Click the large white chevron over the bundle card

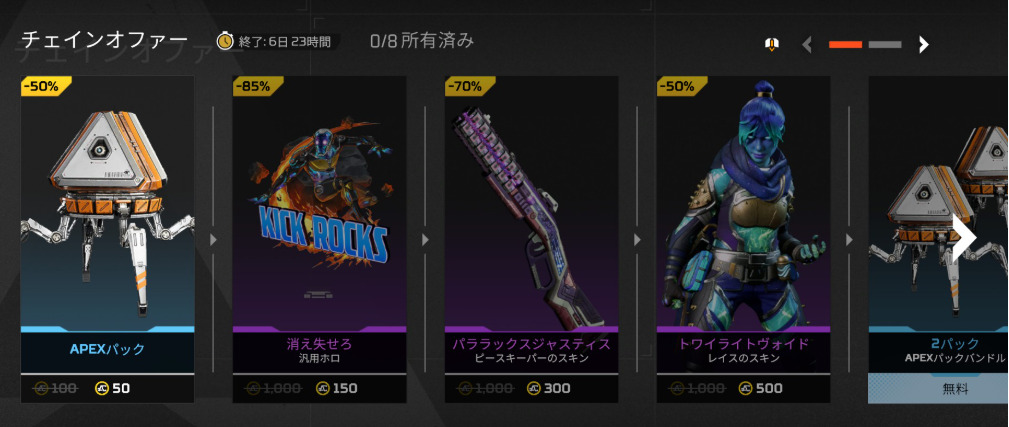coord(965,238)
